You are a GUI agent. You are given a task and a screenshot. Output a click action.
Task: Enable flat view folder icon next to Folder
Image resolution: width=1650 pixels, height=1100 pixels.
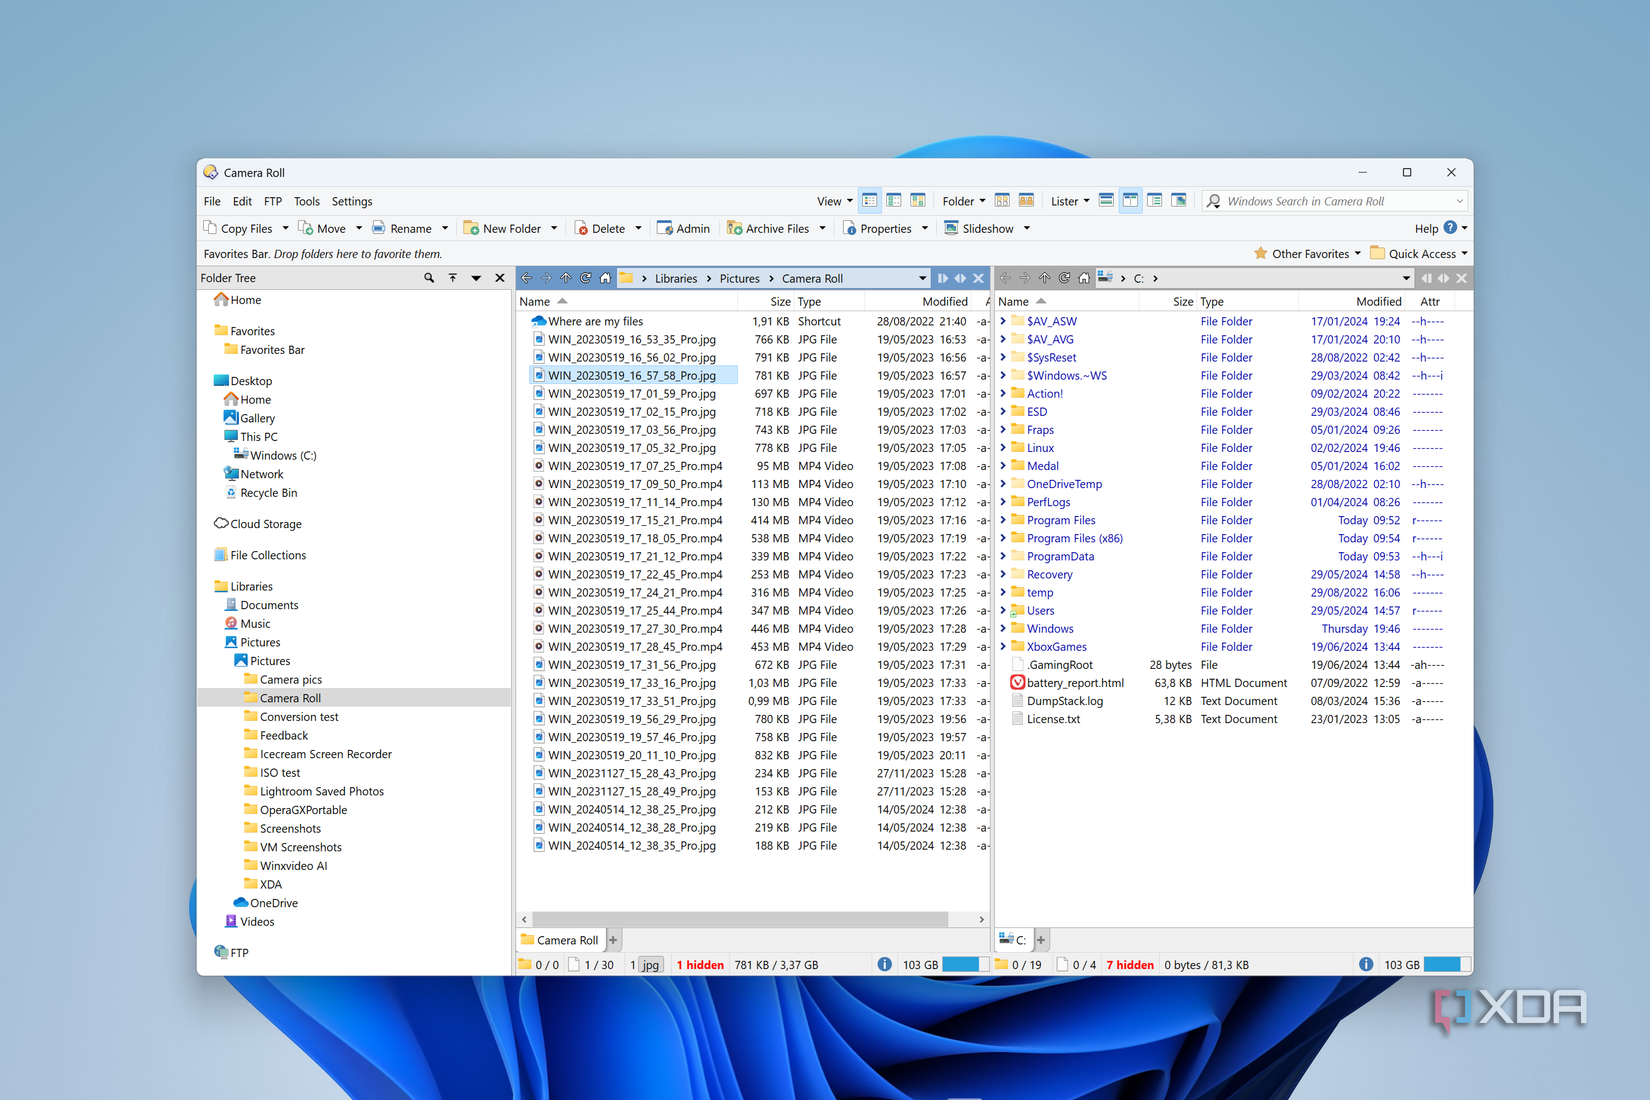(x=1002, y=201)
